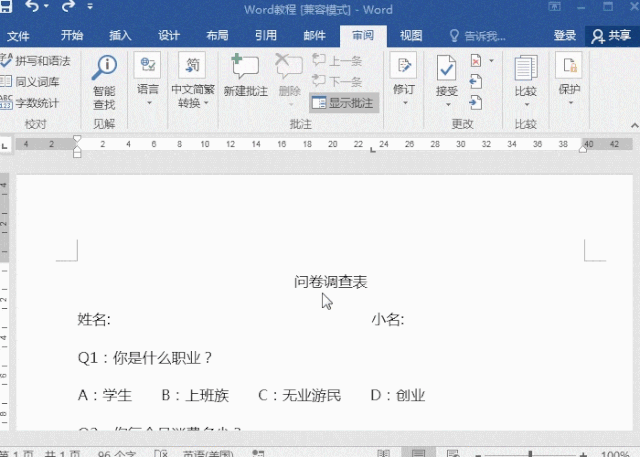Click the Q1：你是什么职业？ line
This screenshot has width=640, height=457.
145,358
